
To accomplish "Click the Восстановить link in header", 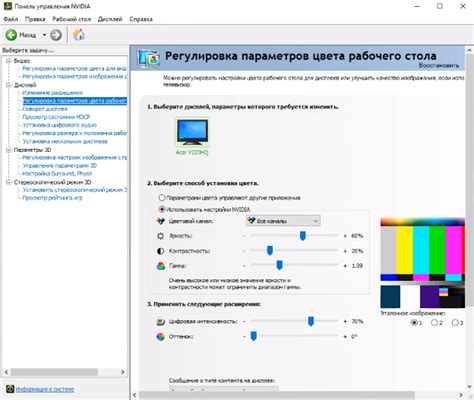I will click(x=439, y=66).
